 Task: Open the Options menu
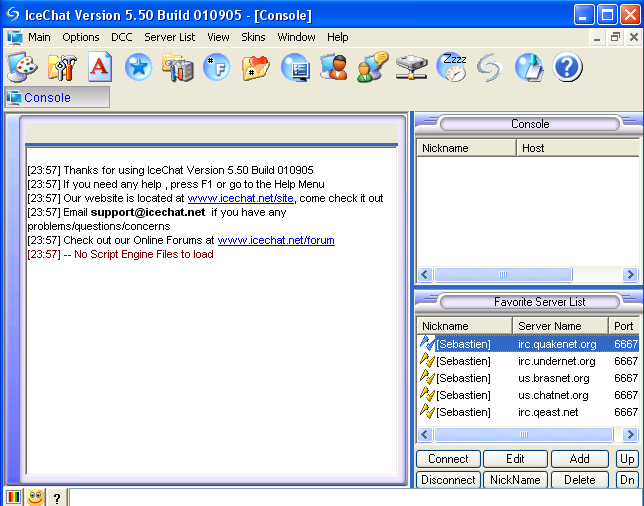click(x=80, y=37)
